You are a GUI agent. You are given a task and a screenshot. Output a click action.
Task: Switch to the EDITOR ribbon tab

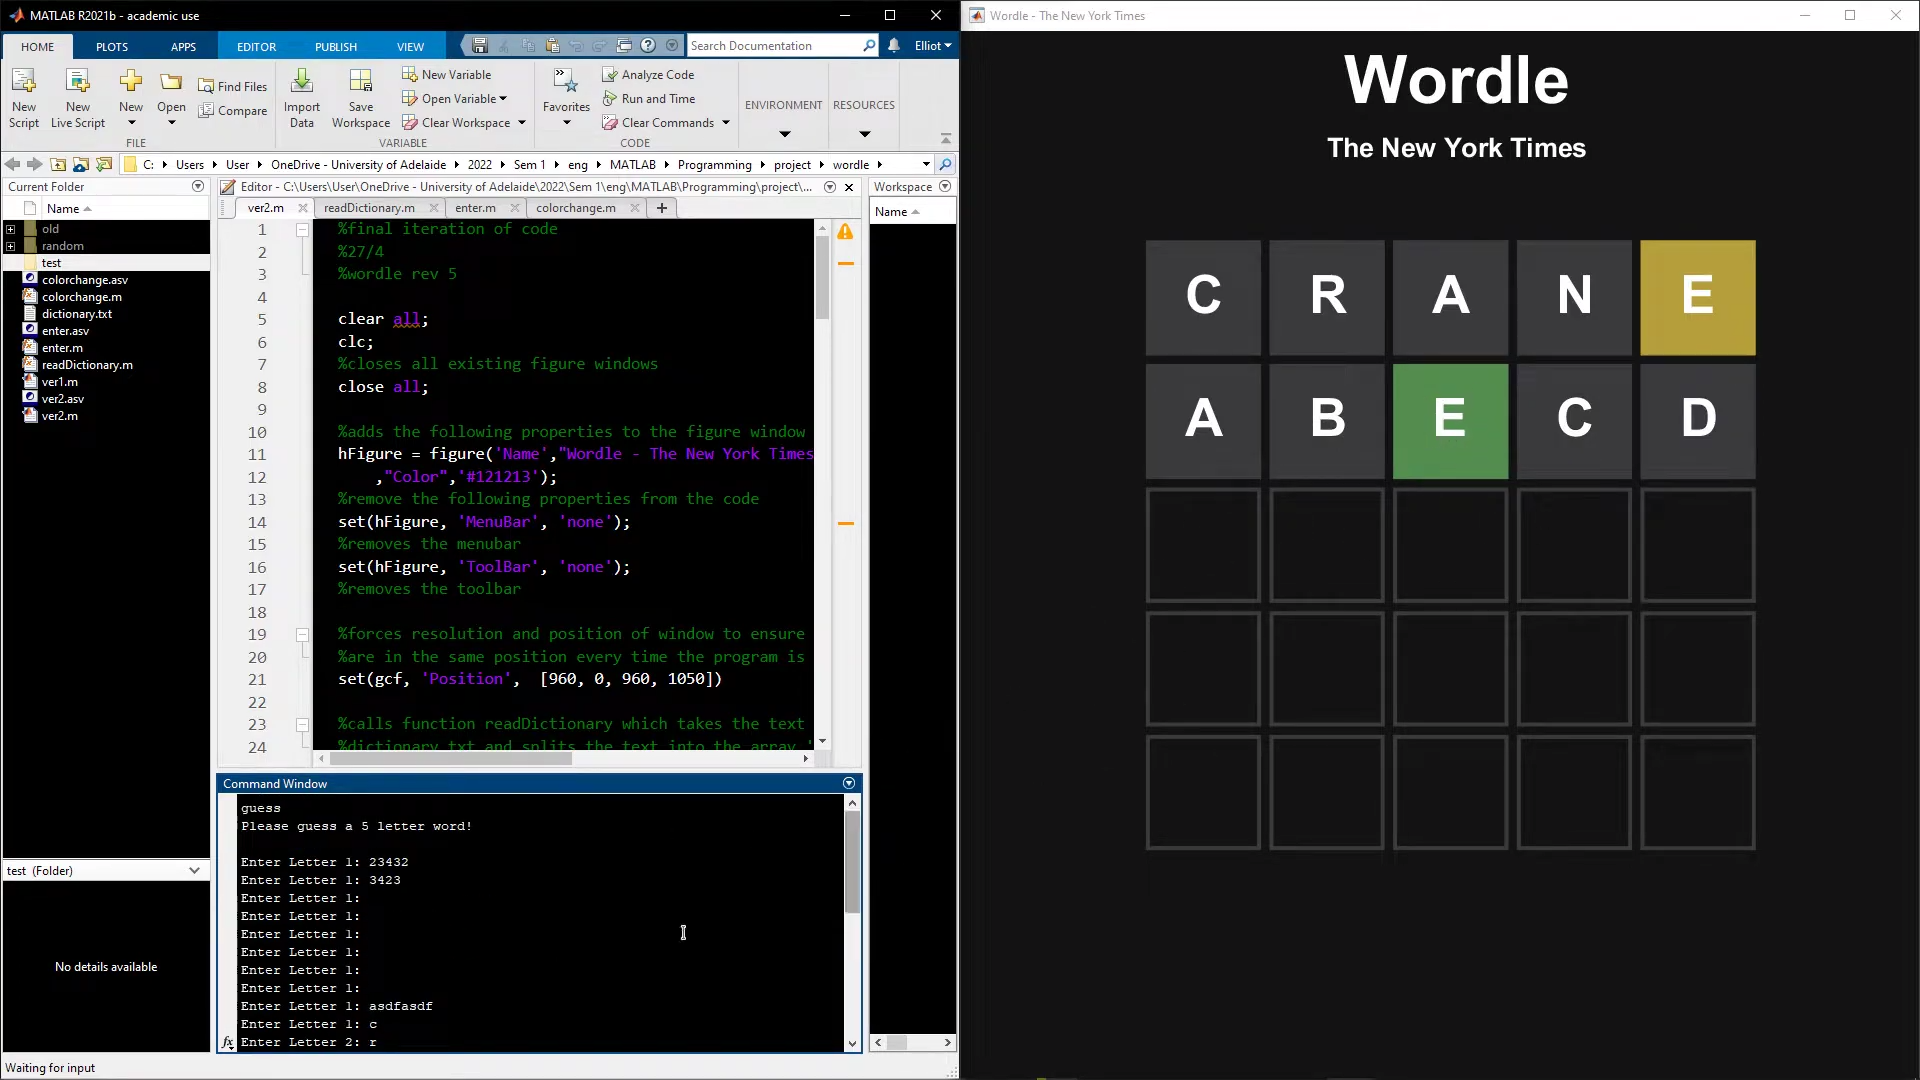point(256,47)
